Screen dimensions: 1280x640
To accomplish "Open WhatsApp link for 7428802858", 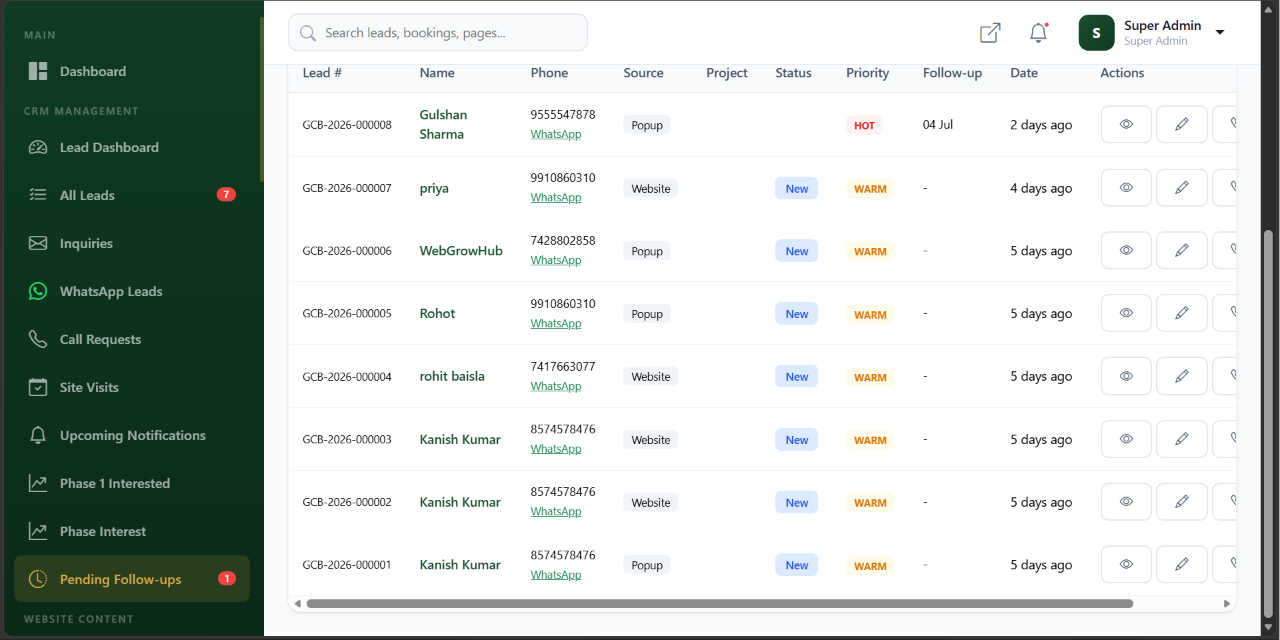I will 555,260.
